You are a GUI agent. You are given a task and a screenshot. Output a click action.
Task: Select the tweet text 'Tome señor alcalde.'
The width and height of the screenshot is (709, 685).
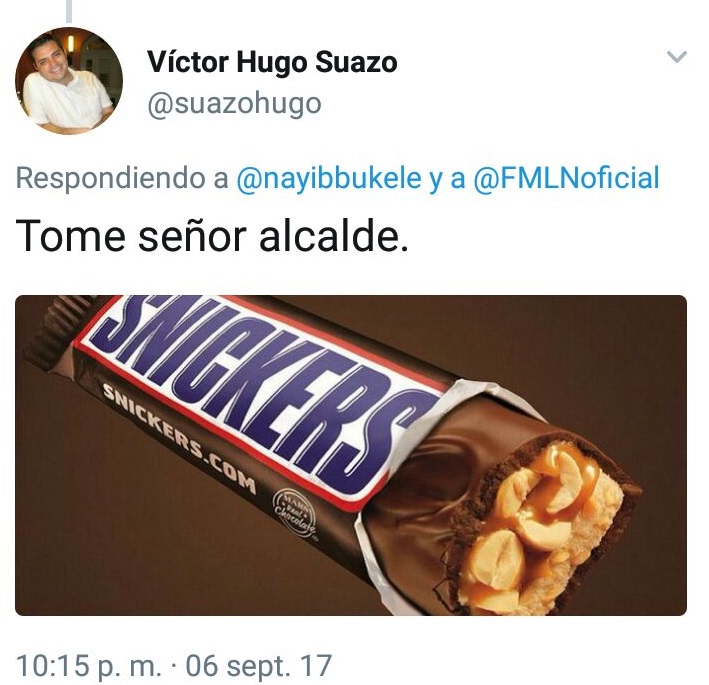click(212, 236)
